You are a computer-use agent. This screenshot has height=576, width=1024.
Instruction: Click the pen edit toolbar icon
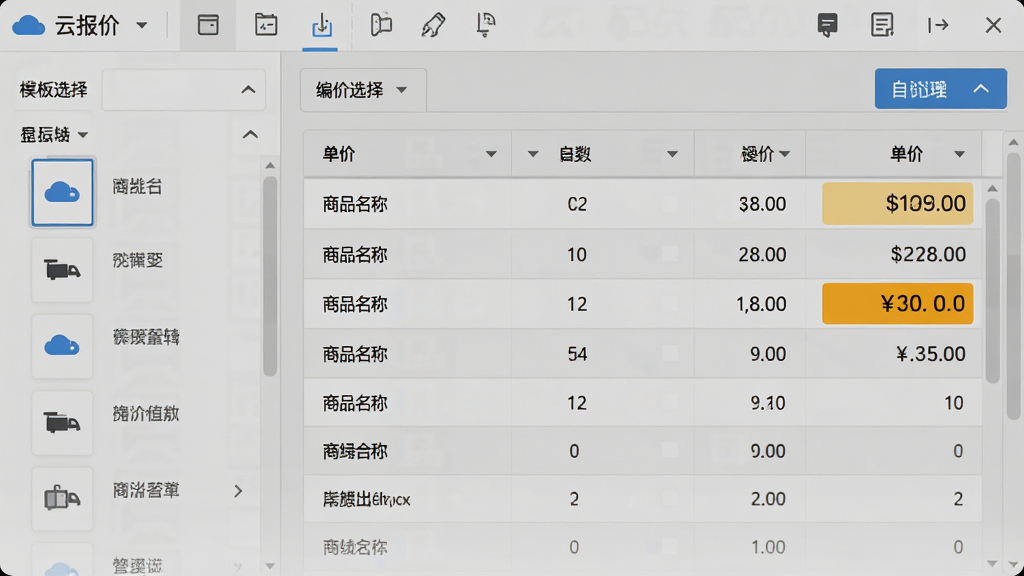[x=432, y=25]
